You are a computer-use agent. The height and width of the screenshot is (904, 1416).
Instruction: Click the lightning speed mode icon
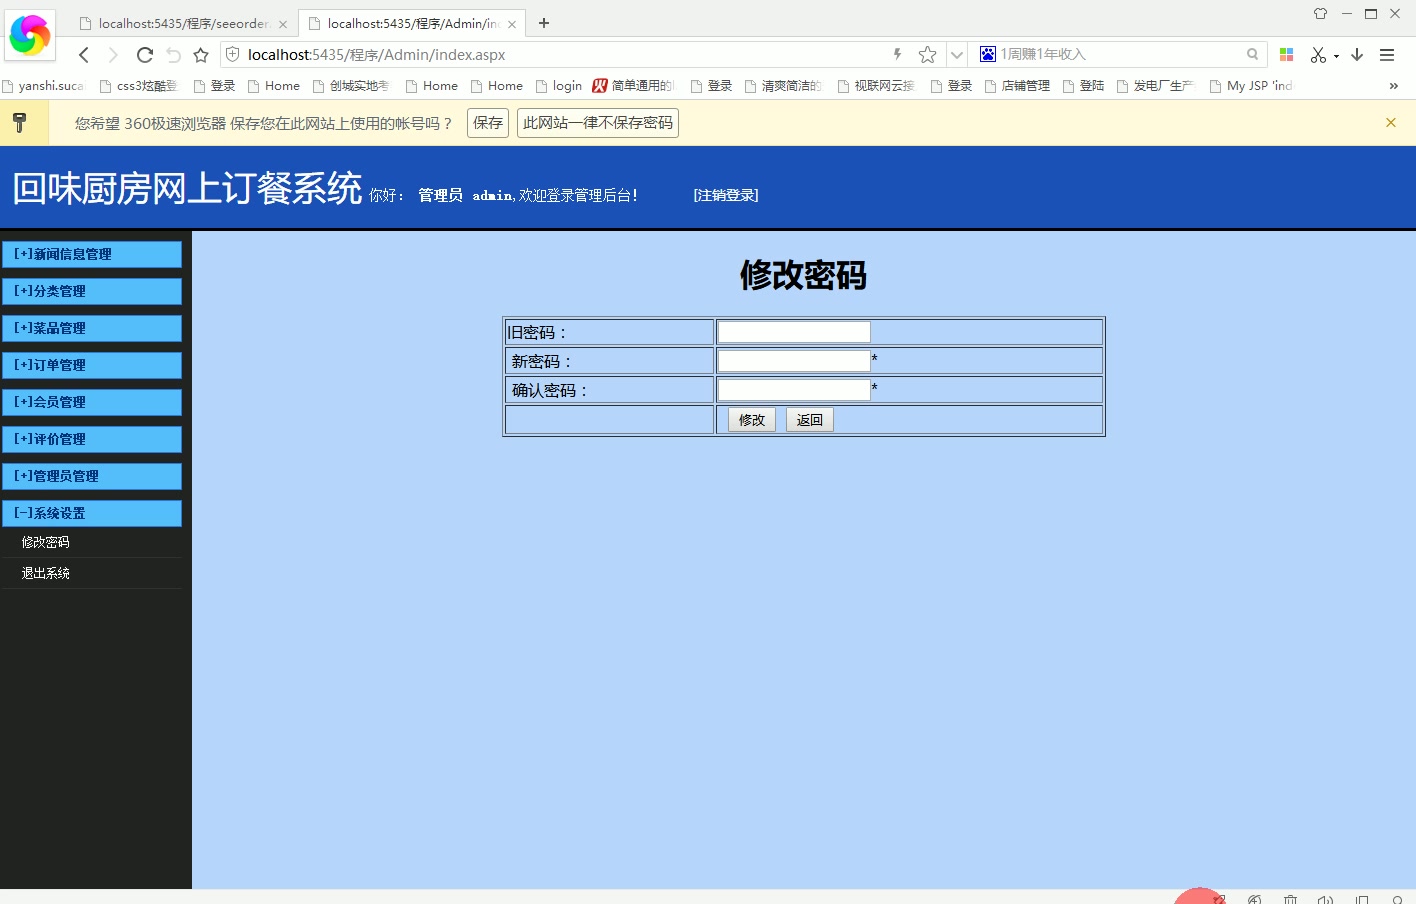[897, 54]
